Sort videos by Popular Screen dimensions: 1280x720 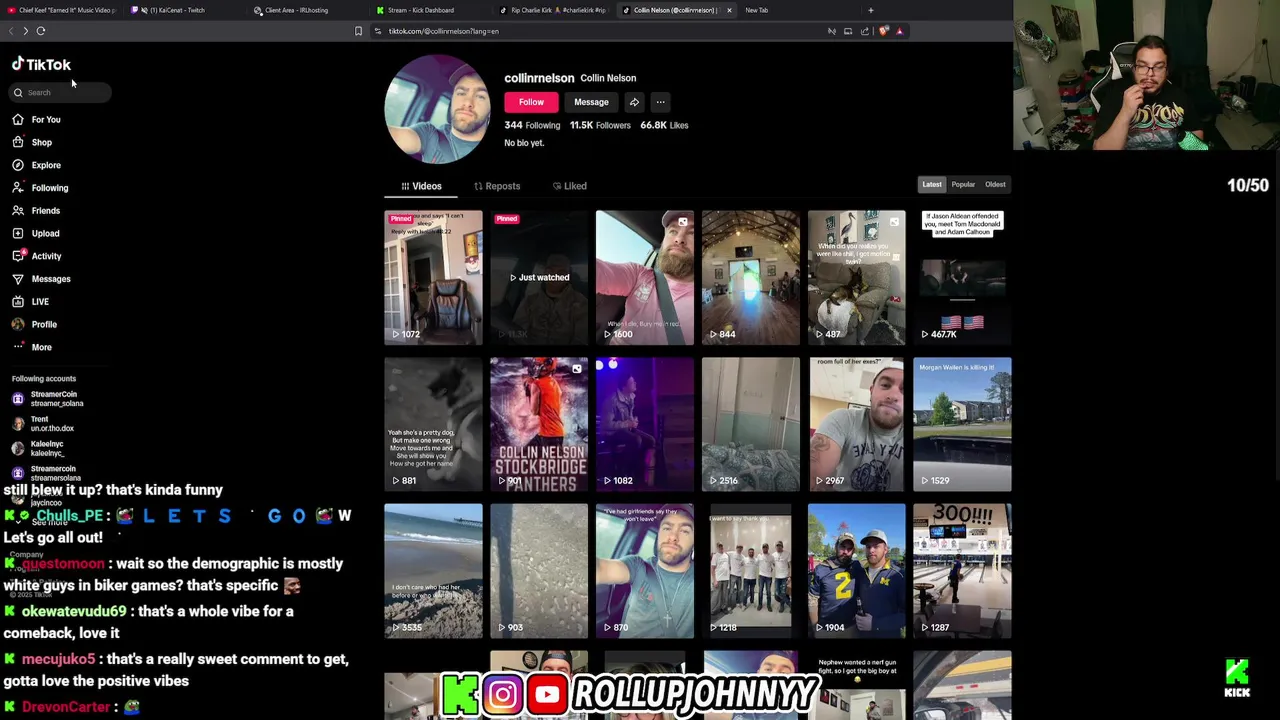963,185
